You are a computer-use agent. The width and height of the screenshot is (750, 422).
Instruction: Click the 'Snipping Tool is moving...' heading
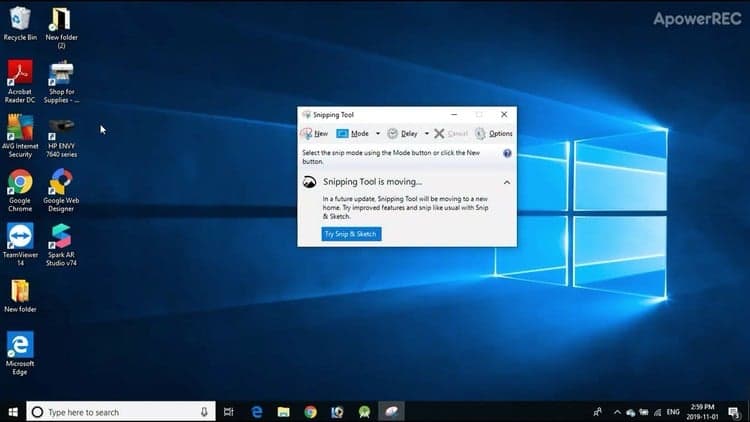pos(373,182)
